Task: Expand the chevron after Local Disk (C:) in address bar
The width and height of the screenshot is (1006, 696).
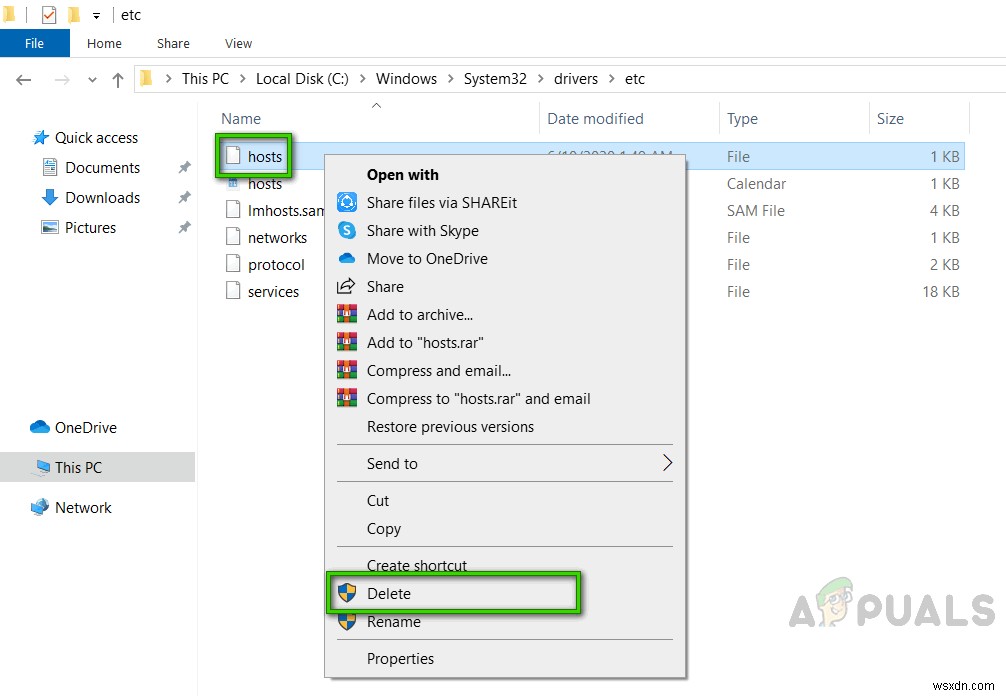Action: pyautogui.click(x=362, y=79)
